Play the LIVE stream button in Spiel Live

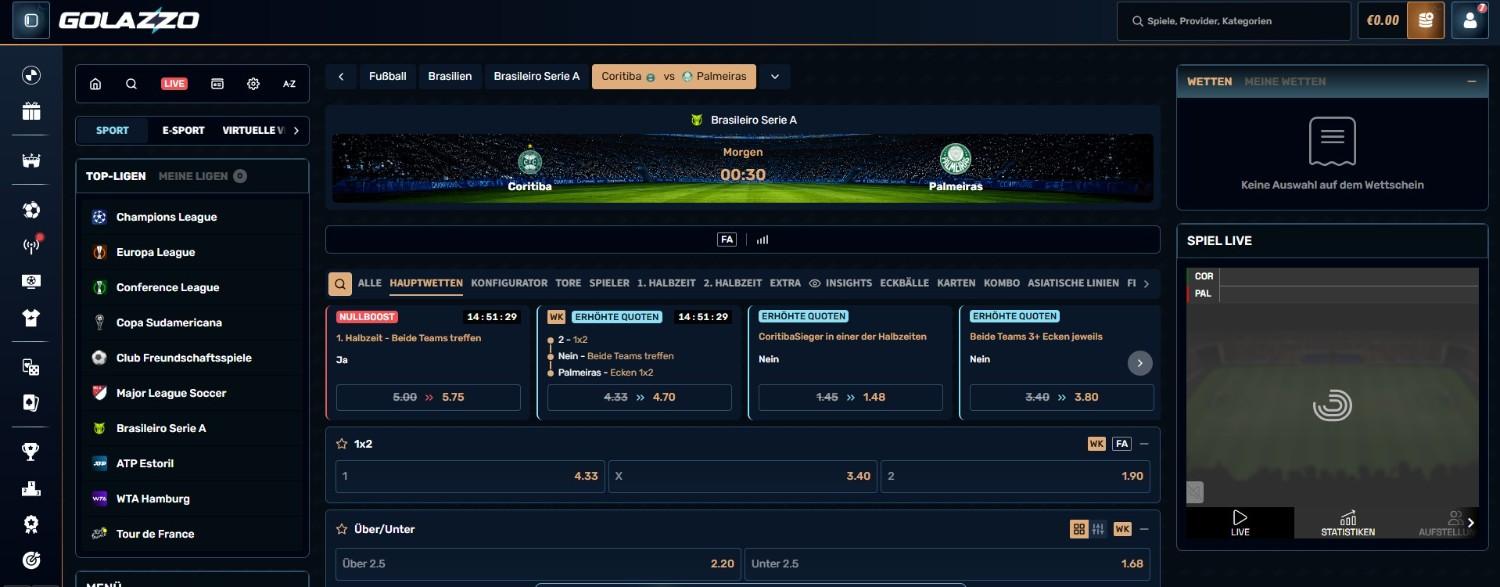pos(1240,523)
